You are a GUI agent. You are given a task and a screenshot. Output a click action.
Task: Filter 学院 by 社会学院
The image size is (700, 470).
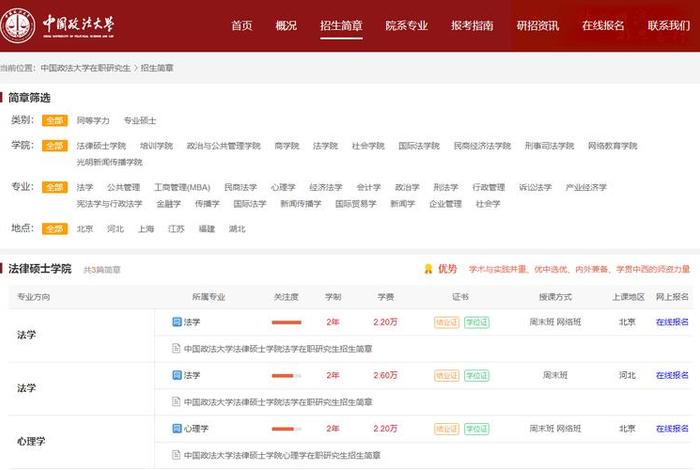[x=368, y=146]
